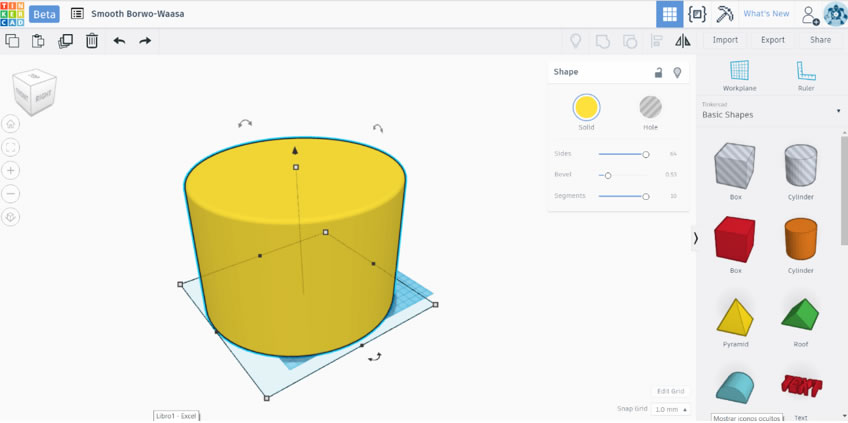Image resolution: width=848 pixels, height=423 pixels.
Task: Open the Tinkercad logo home
Action: [x=12, y=14]
